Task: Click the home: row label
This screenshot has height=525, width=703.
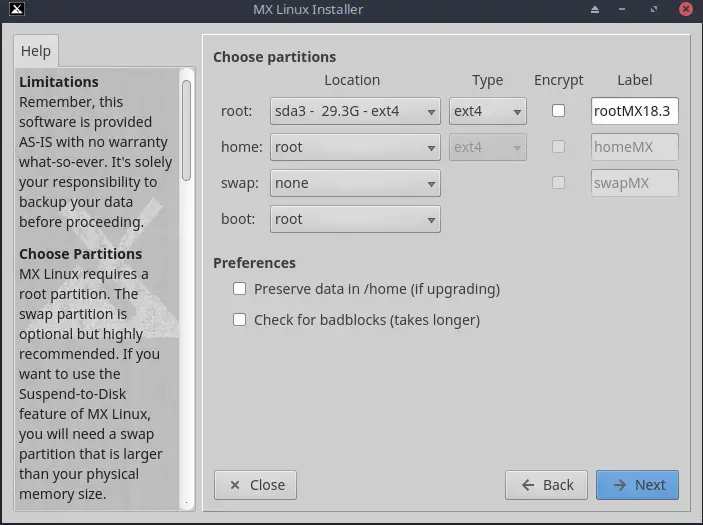Action: pos(242,147)
